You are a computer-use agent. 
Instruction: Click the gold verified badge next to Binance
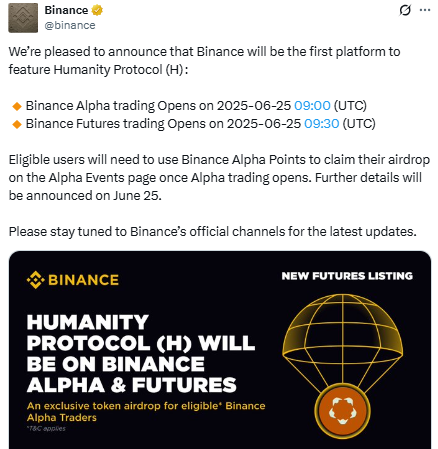pos(97,10)
